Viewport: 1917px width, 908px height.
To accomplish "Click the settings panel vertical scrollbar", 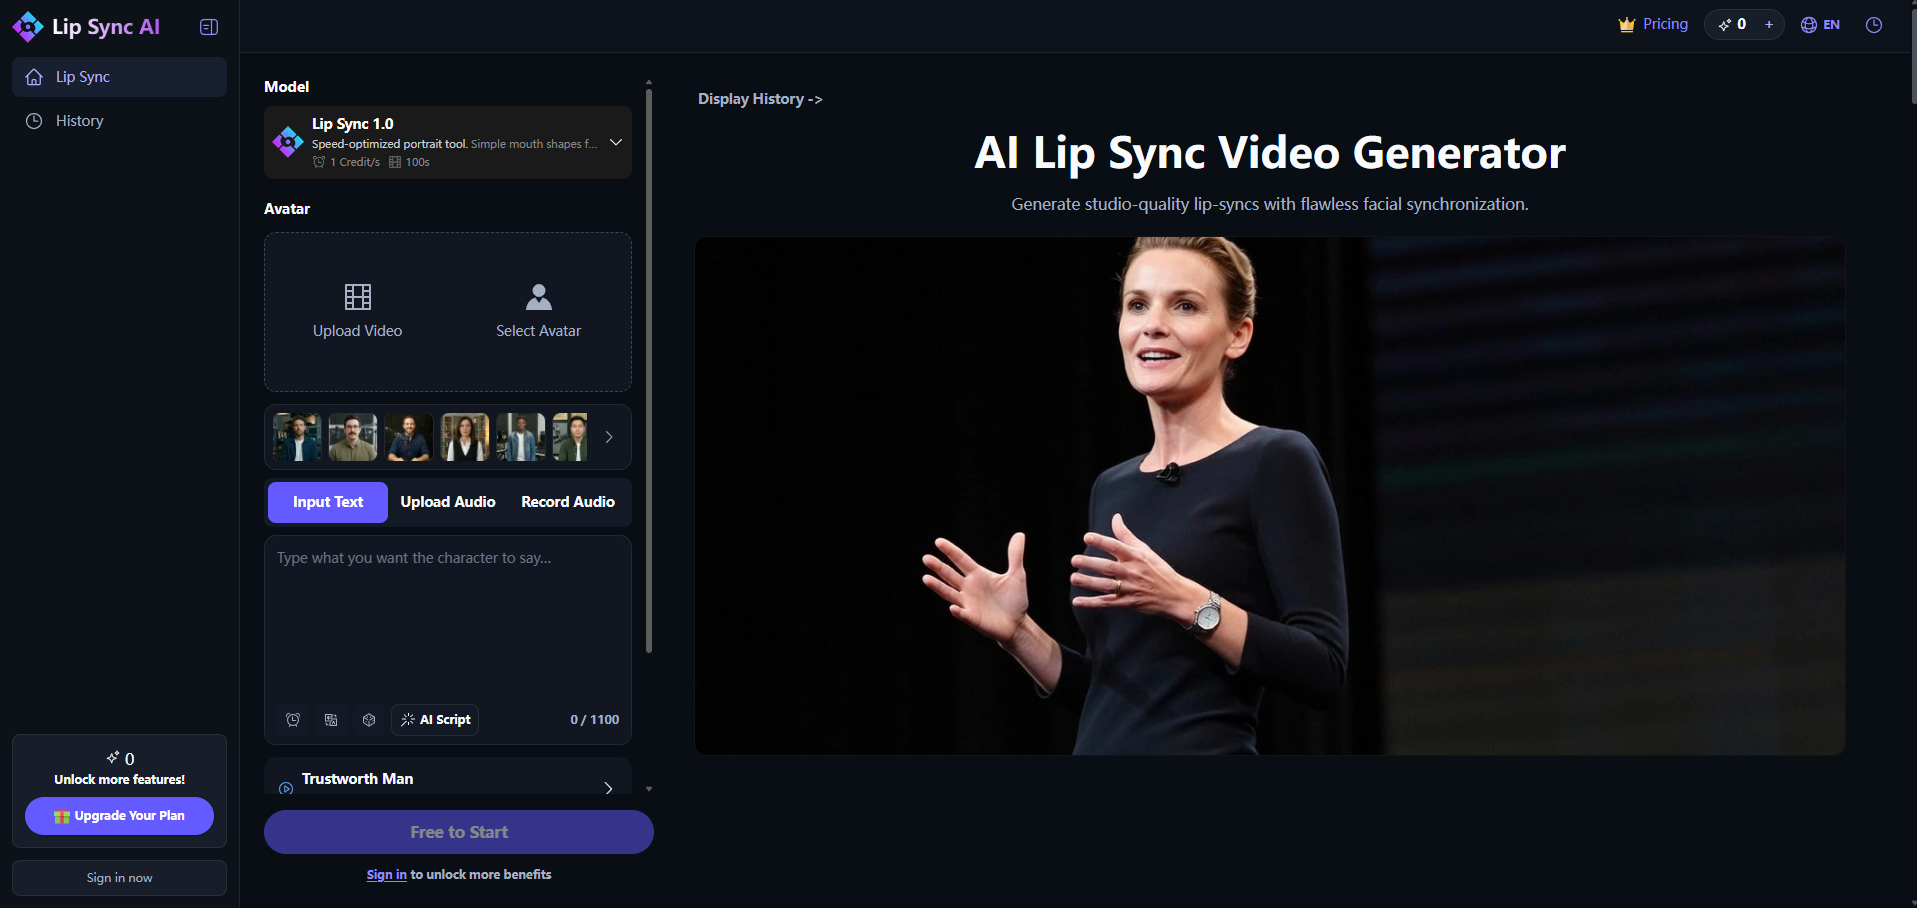I will tap(649, 370).
